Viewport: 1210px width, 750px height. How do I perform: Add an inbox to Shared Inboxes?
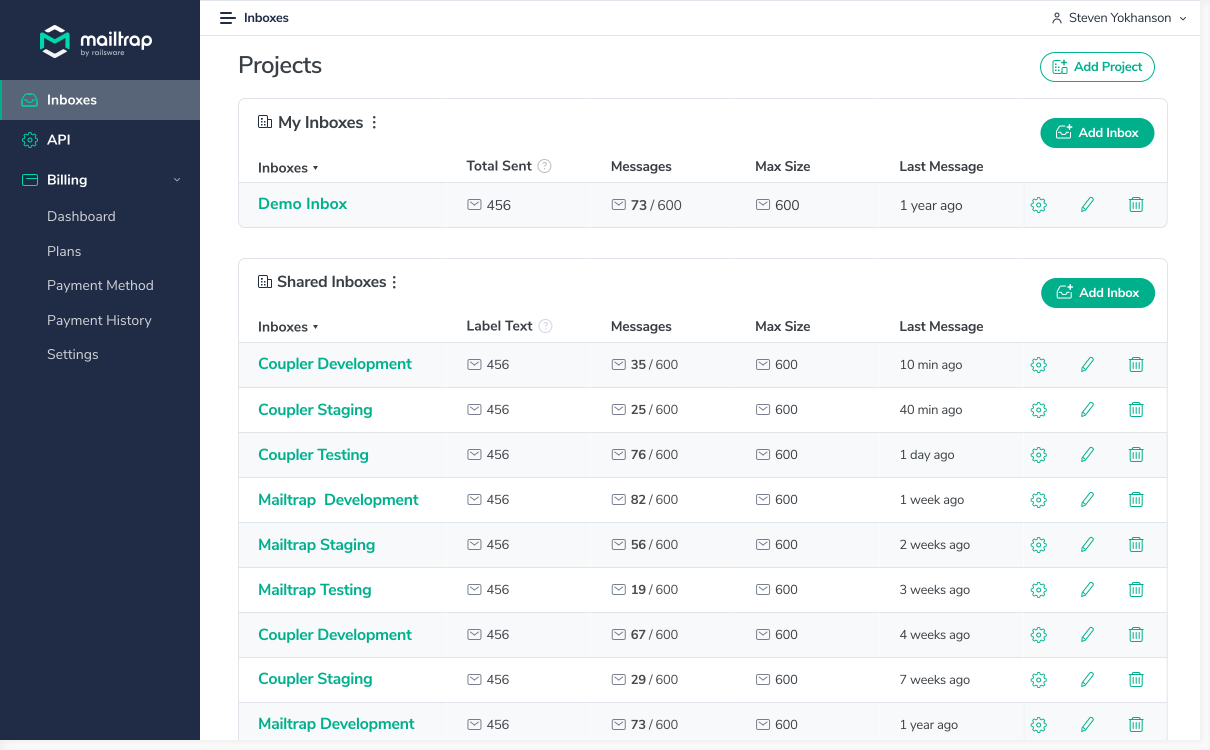(x=1098, y=293)
